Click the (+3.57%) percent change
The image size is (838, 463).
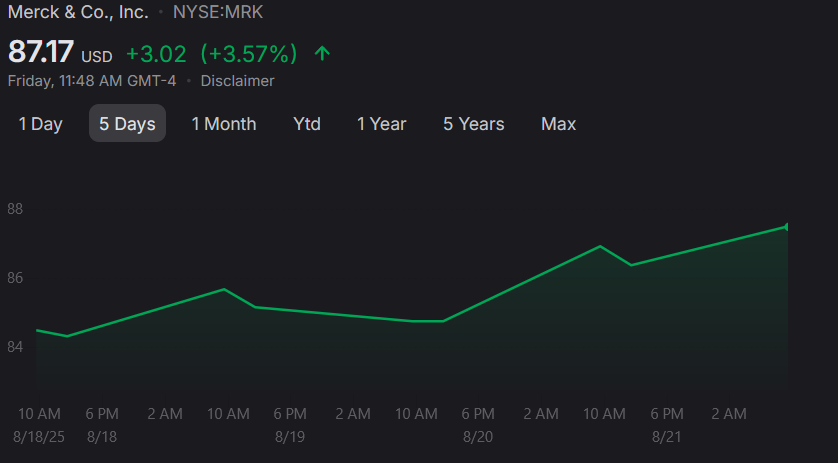pos(249,53)
